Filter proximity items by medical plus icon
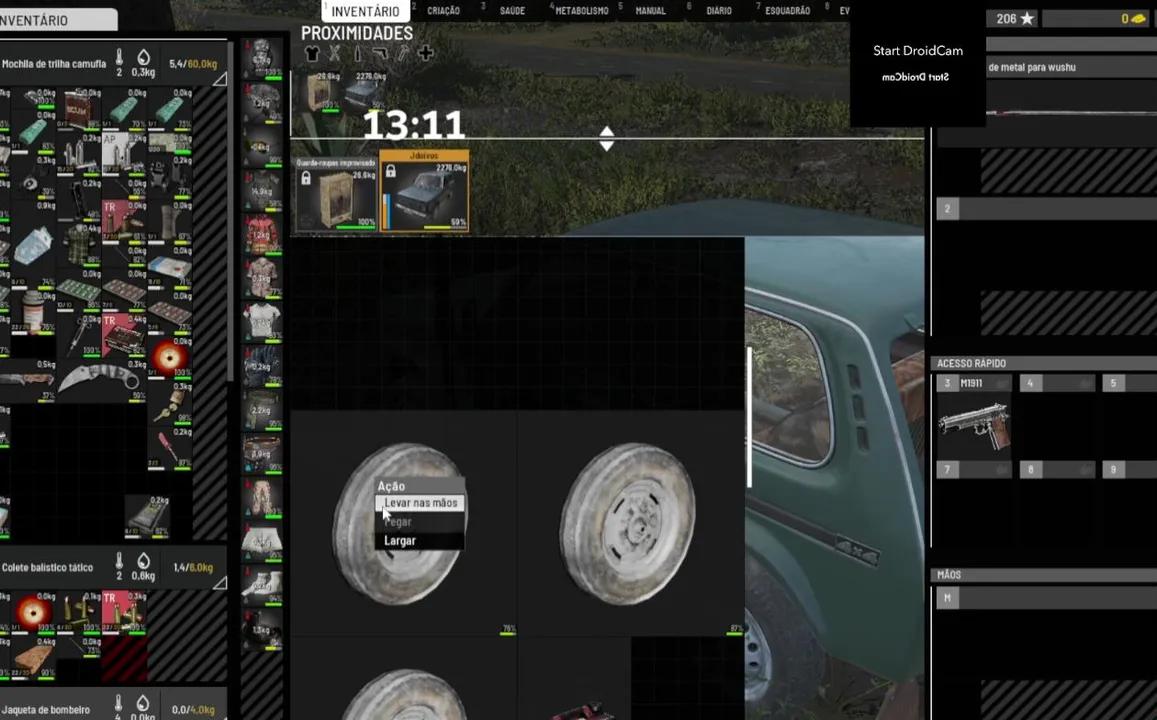Viewport: 1157px width, 720px height. point(426,53)
